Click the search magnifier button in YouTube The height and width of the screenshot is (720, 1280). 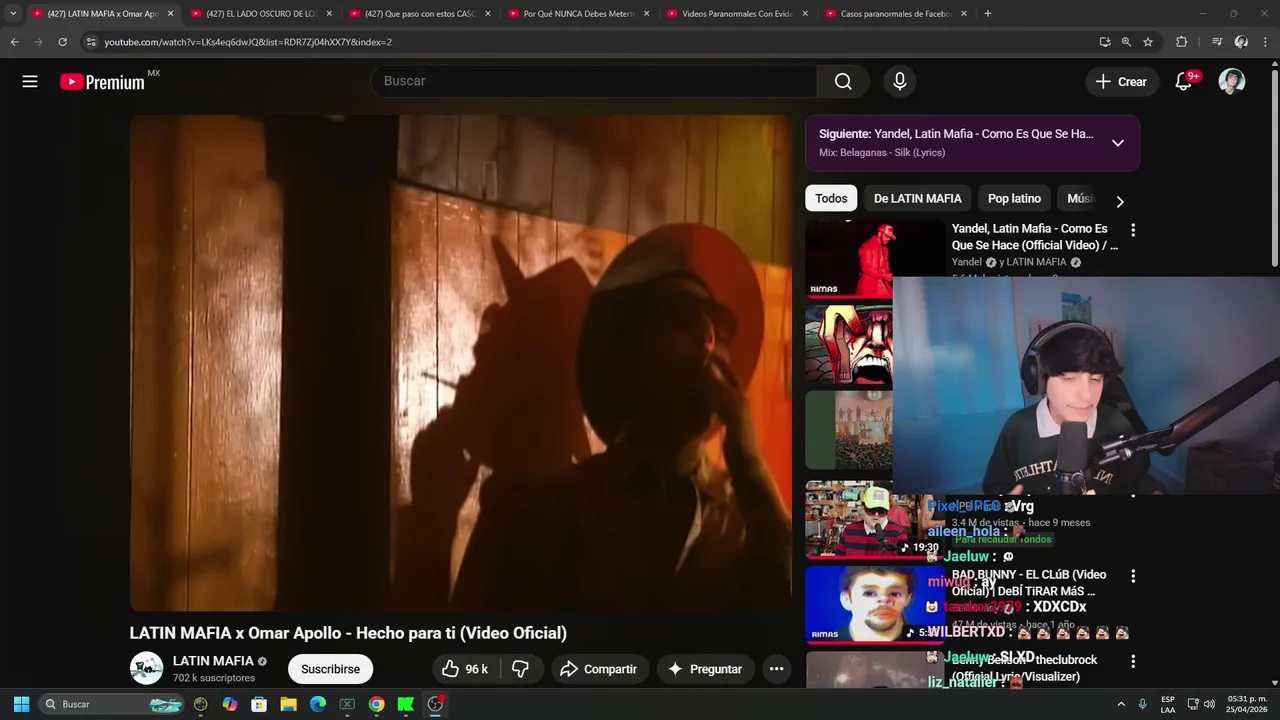coord(843,81)
